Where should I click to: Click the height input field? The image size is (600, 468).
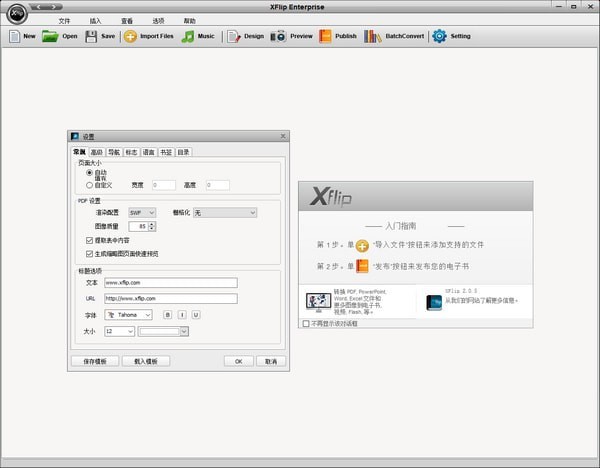coord(218,185)
